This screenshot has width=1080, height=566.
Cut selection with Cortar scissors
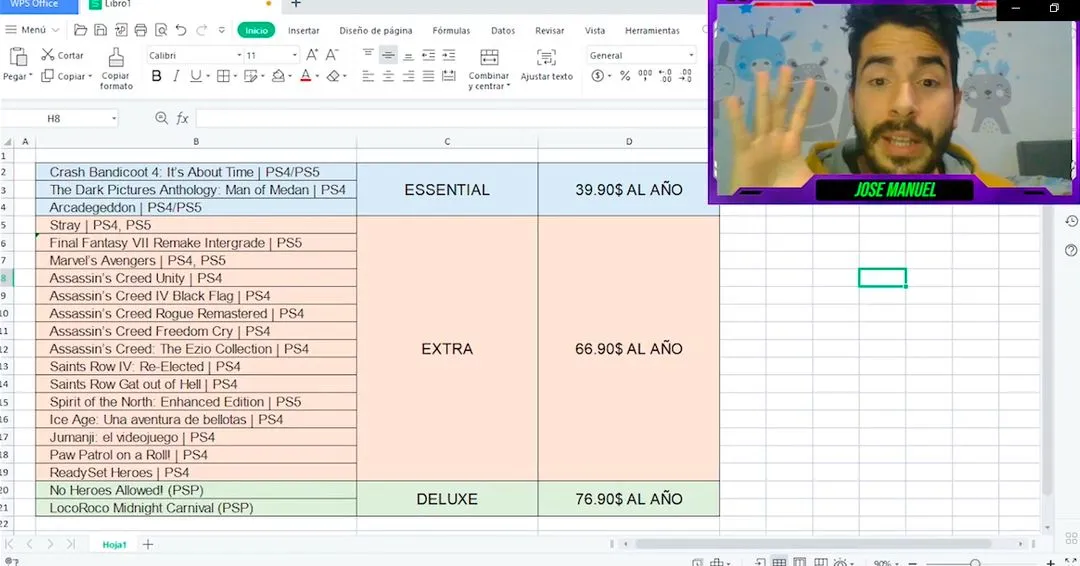click(62, 55)
